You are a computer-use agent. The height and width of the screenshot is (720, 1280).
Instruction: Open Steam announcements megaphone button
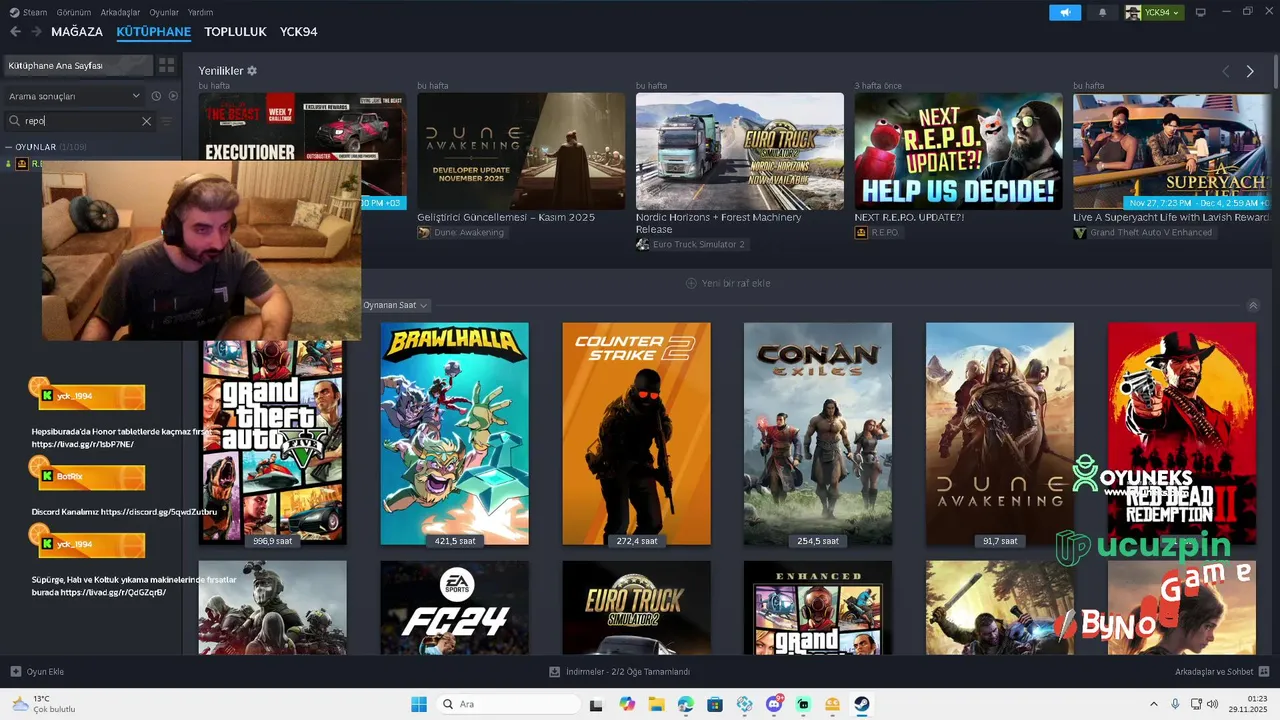[x=1065, y=12]
